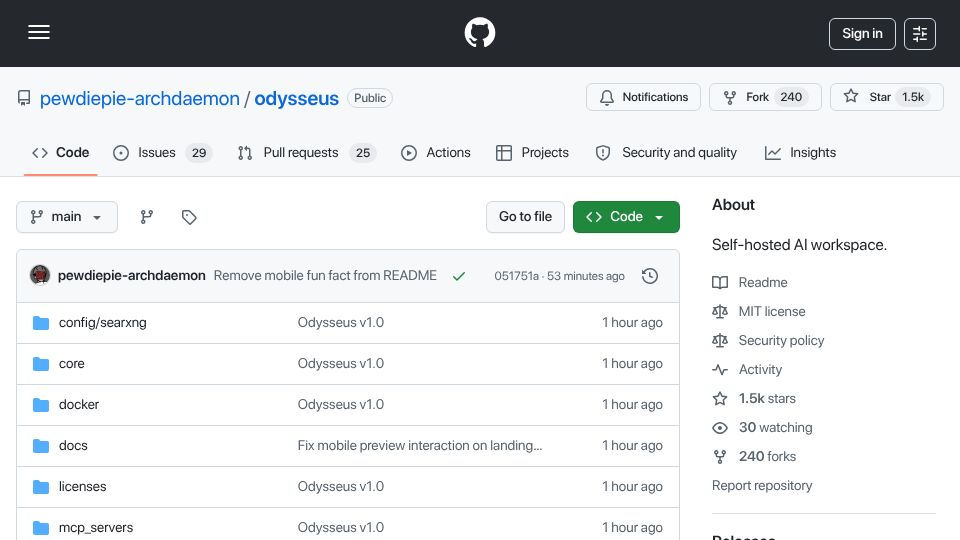The image size is (960, 540).
Task: Go to GitHub homepage via Octocat logo
Action: pyautogui.click(x=479, y=32)
